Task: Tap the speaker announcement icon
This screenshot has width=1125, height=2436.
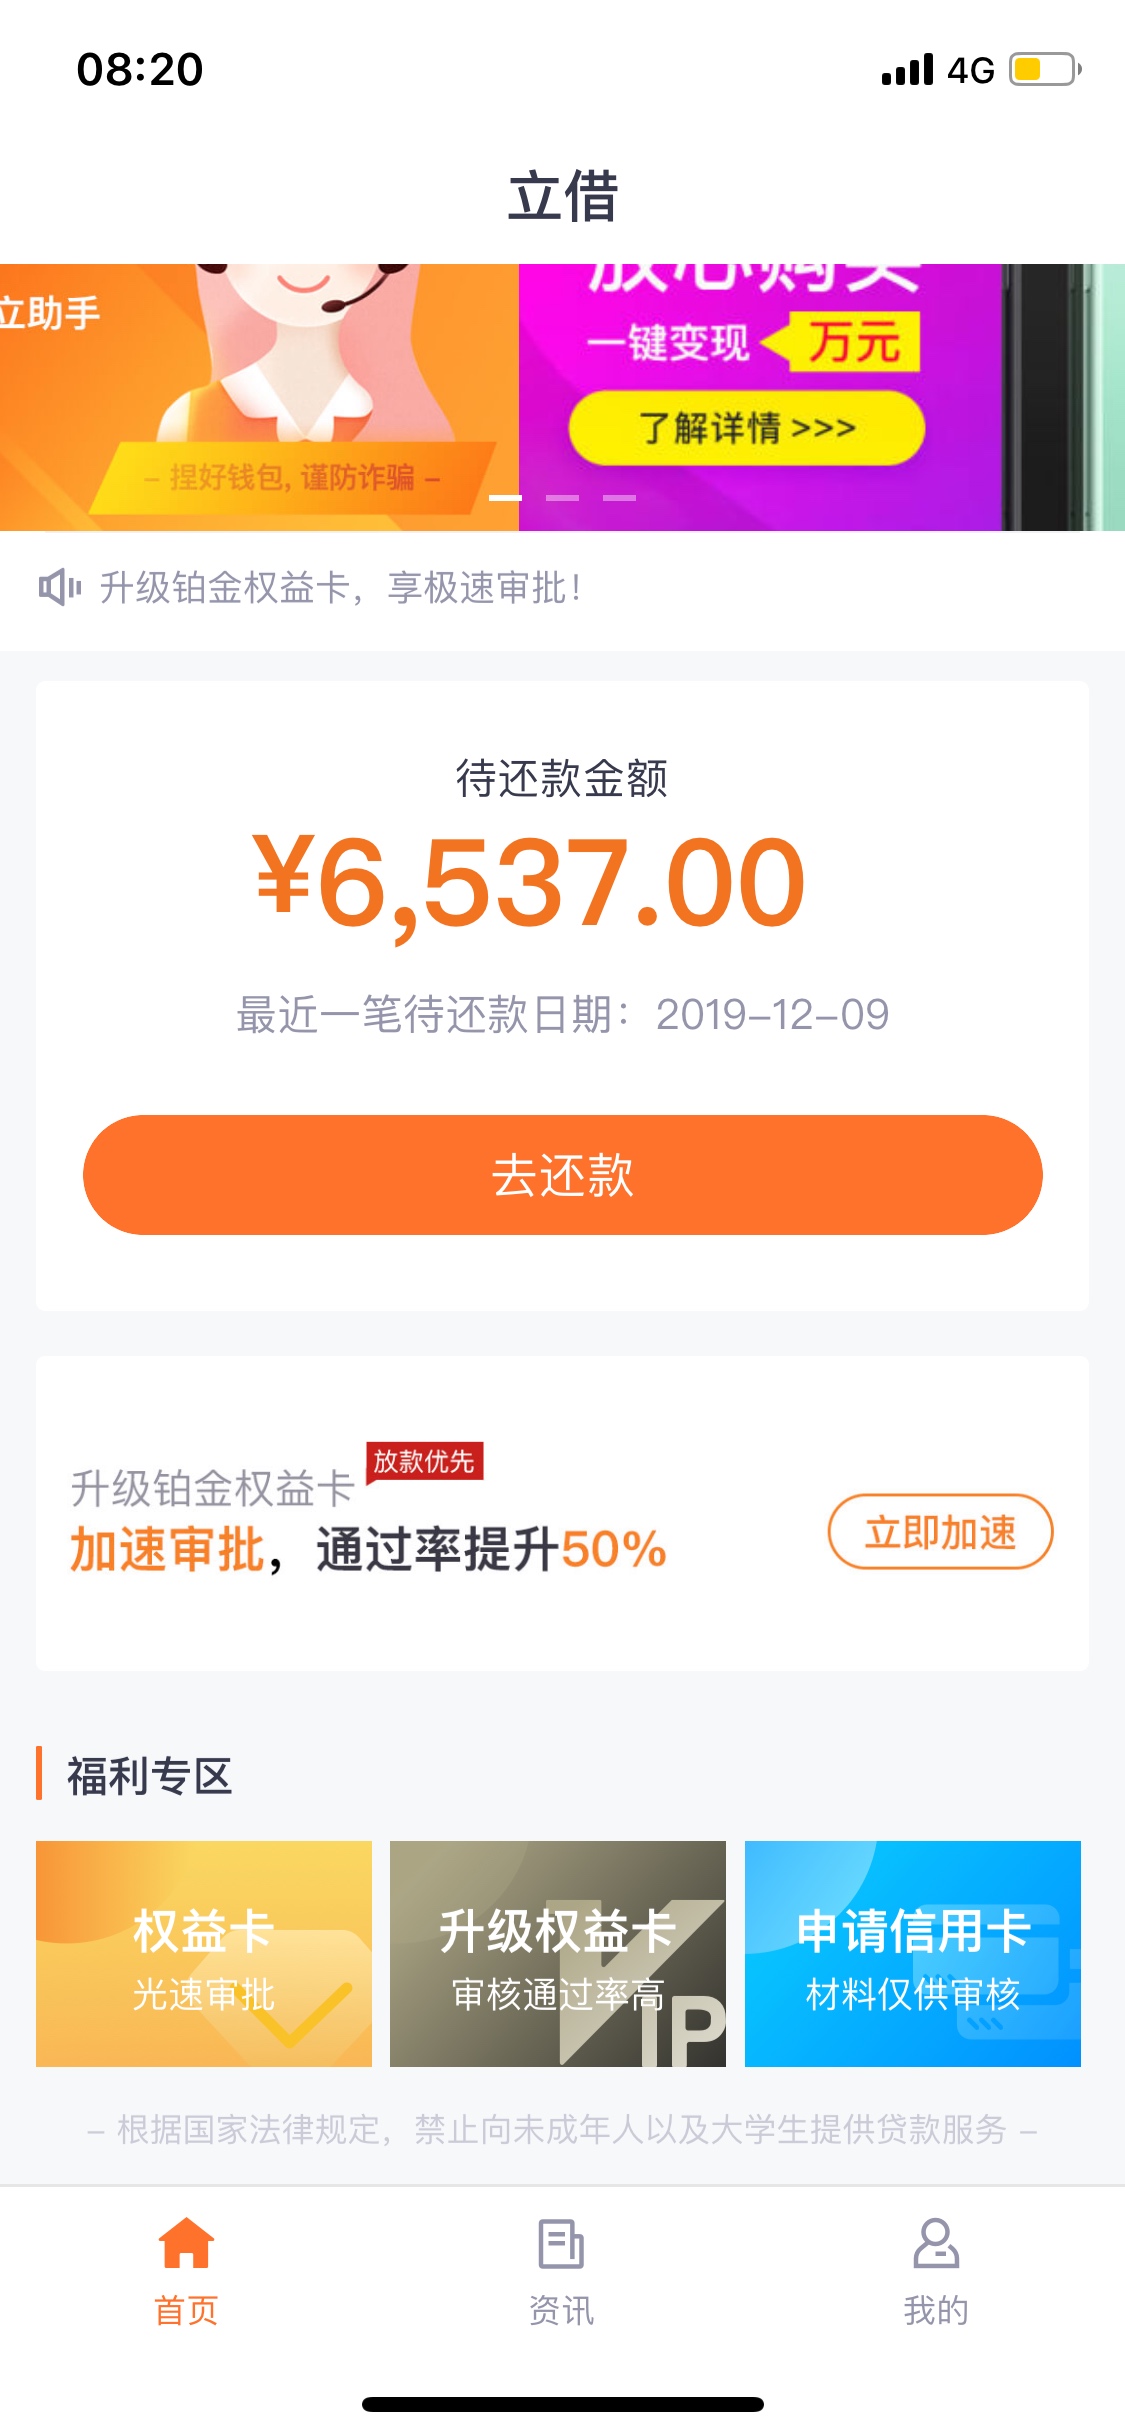Action: [x=59, y=587]
